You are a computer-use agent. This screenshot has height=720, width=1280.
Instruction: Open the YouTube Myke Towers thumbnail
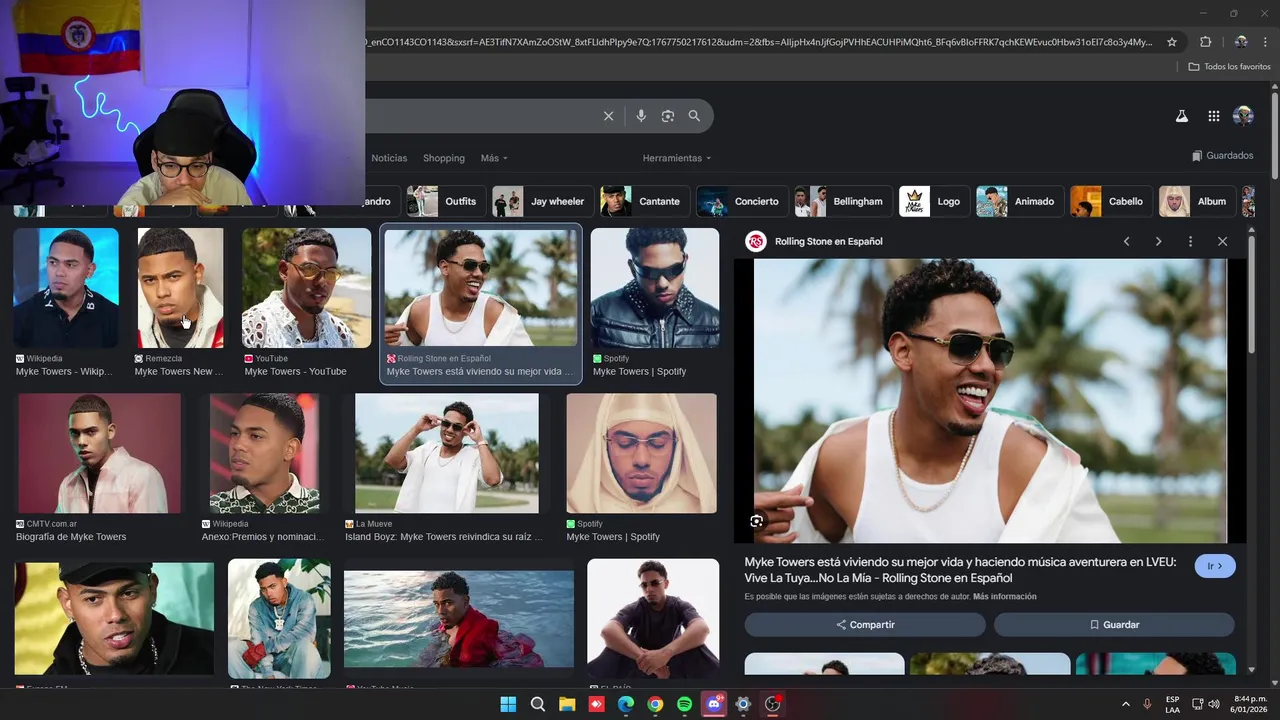[x=306, y=288]
